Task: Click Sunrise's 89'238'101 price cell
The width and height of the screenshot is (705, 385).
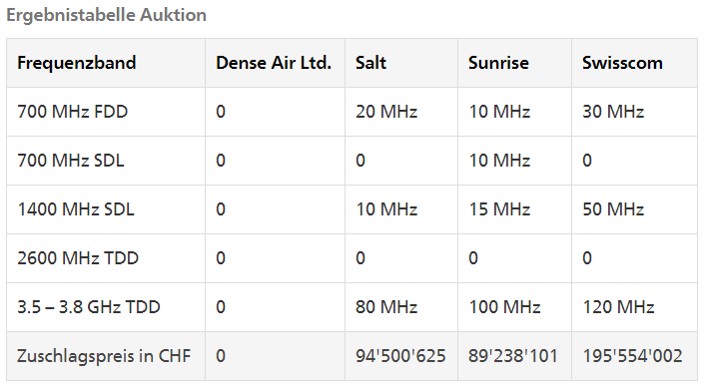Action: pyautogui.click(x=513, y=356)
